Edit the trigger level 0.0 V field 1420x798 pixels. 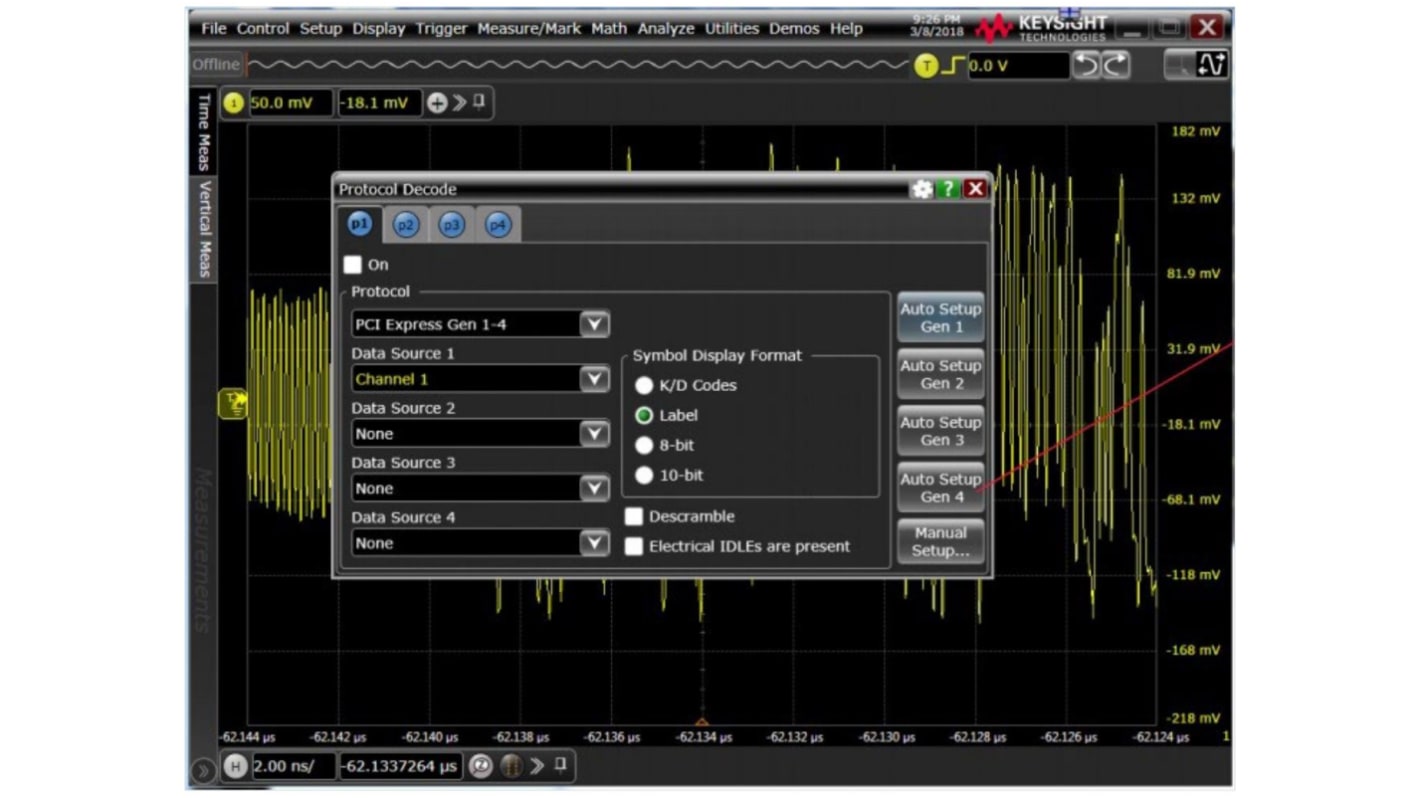[x=1018, y=66]
